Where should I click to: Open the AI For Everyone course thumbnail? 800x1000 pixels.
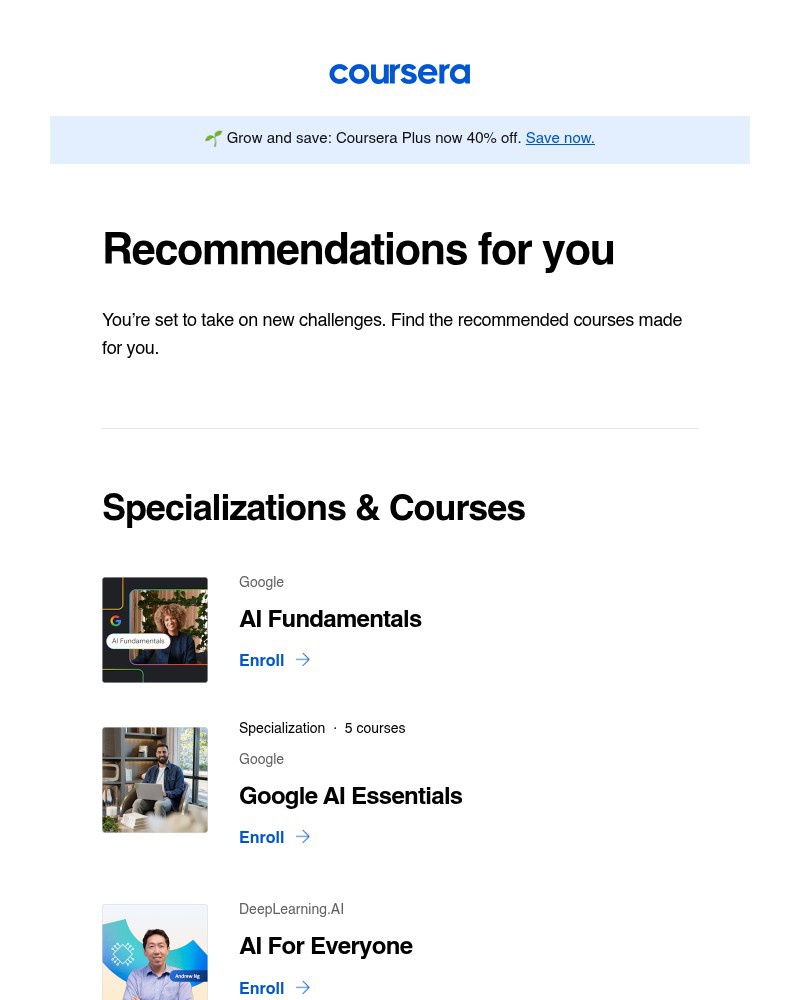[155, 952]
